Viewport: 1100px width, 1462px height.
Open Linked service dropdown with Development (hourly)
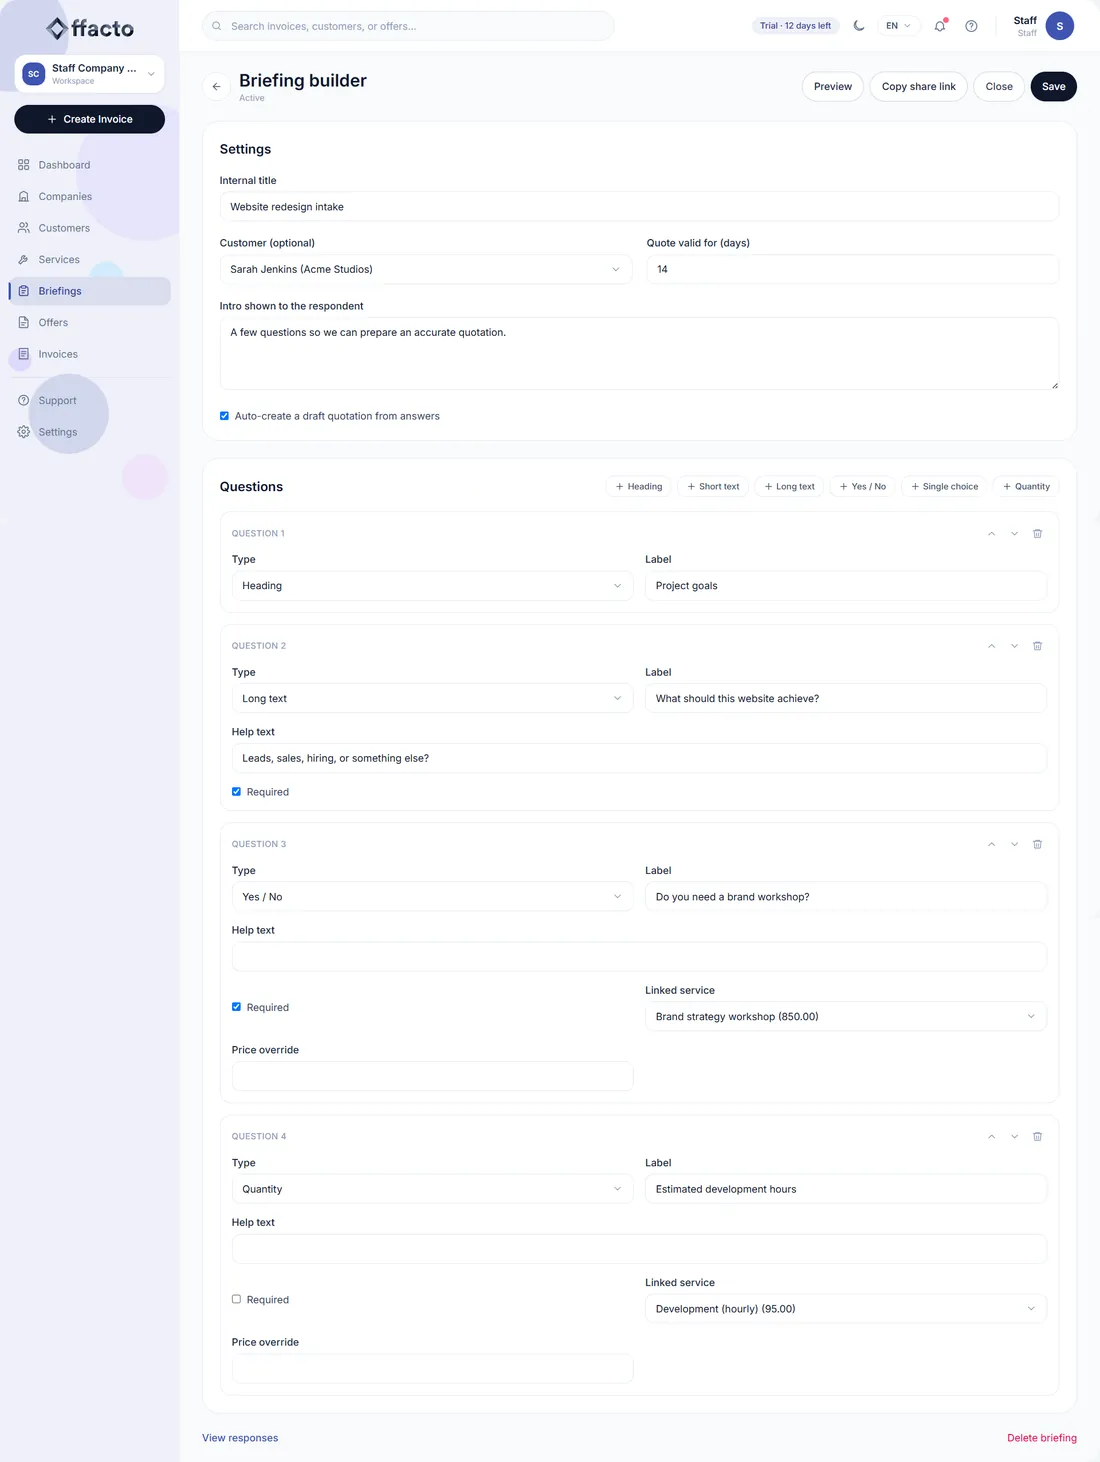(x=846, y=1309)
